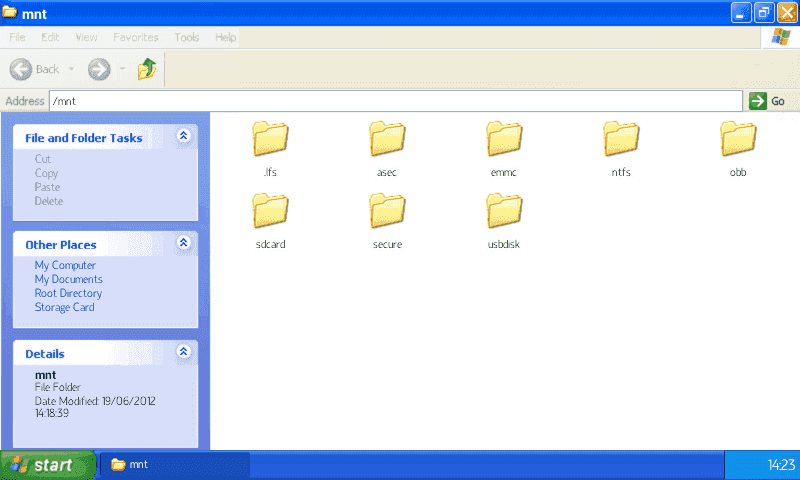Click the taskbar clock 14:23
The height and width of the screenshot is (480, 800).
781,465
